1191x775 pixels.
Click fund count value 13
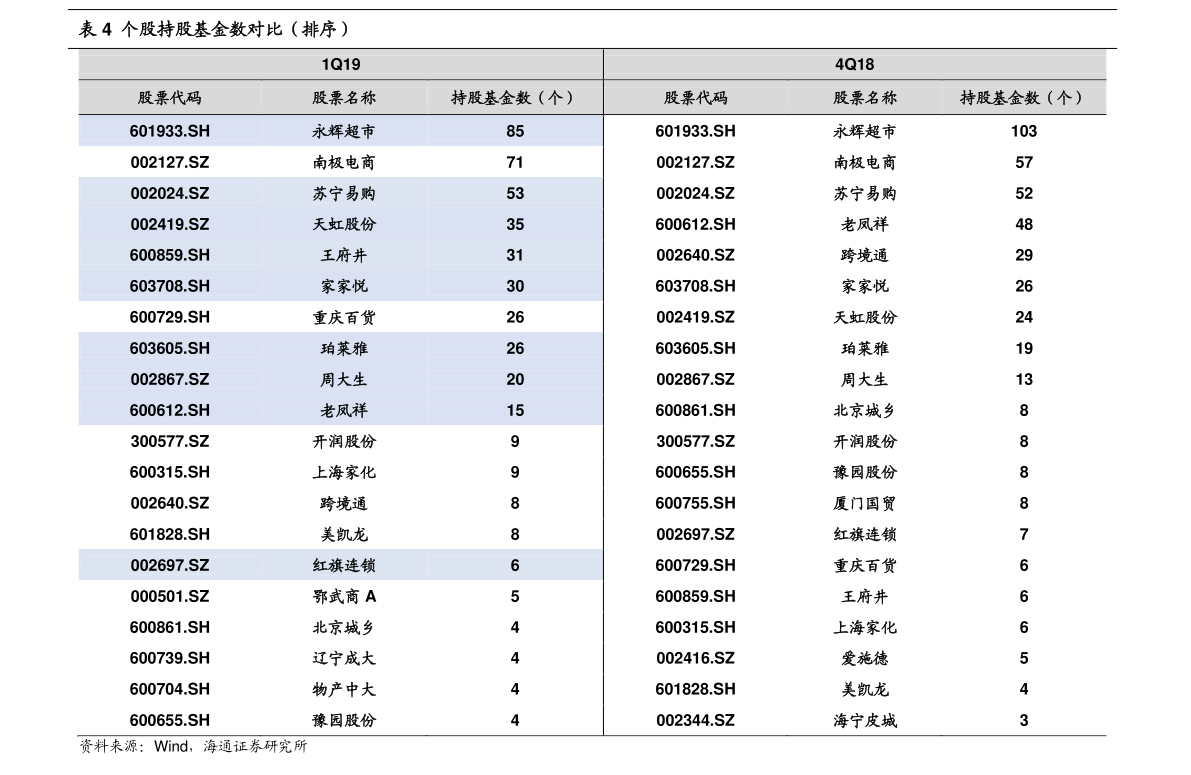pos(1024,380)
